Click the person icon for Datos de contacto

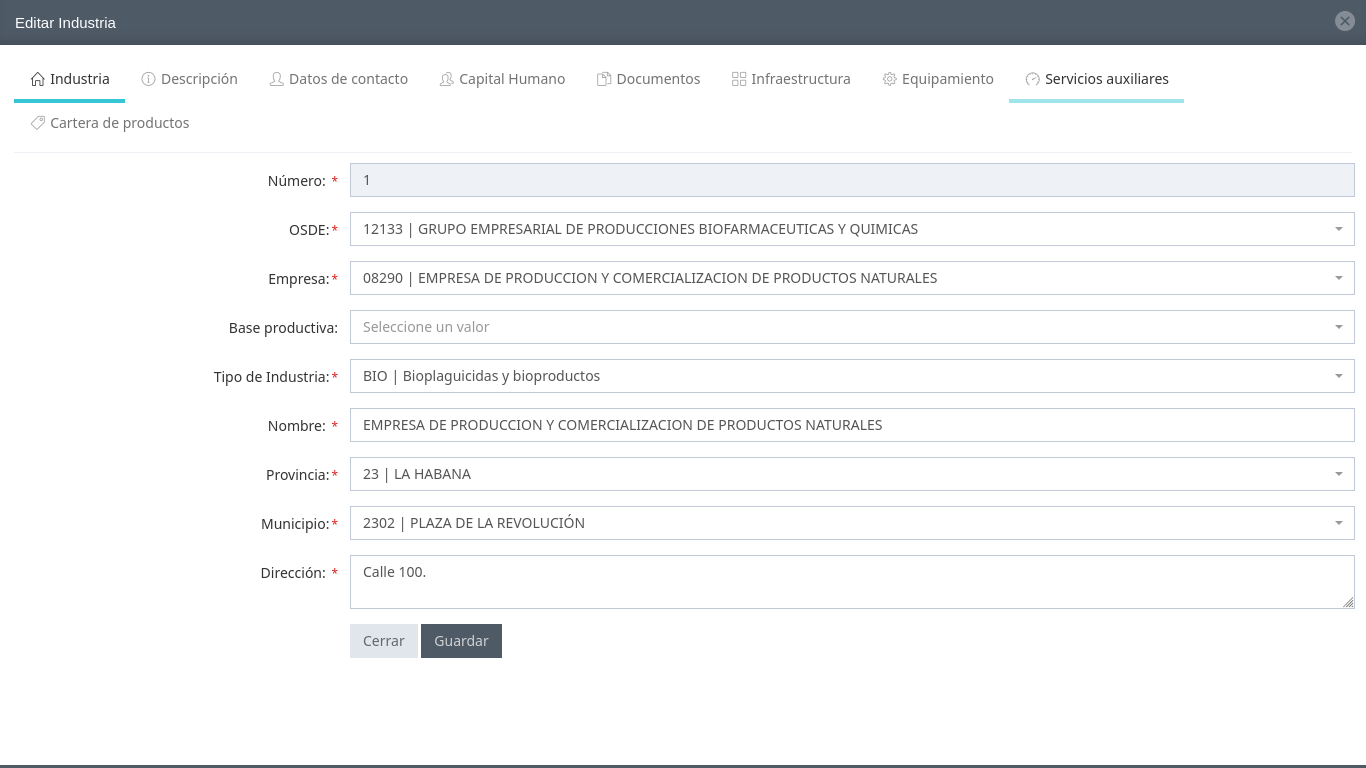pyautogui.click(x=277, y=79)
